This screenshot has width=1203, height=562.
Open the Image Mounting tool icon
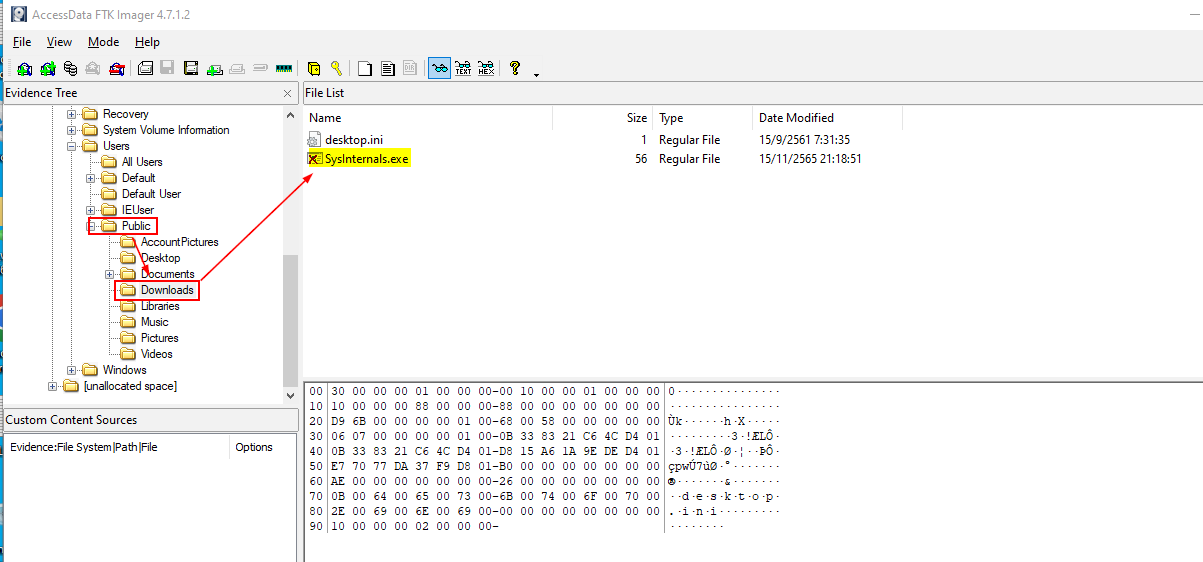pyautogui.click(x=70, y=69)
